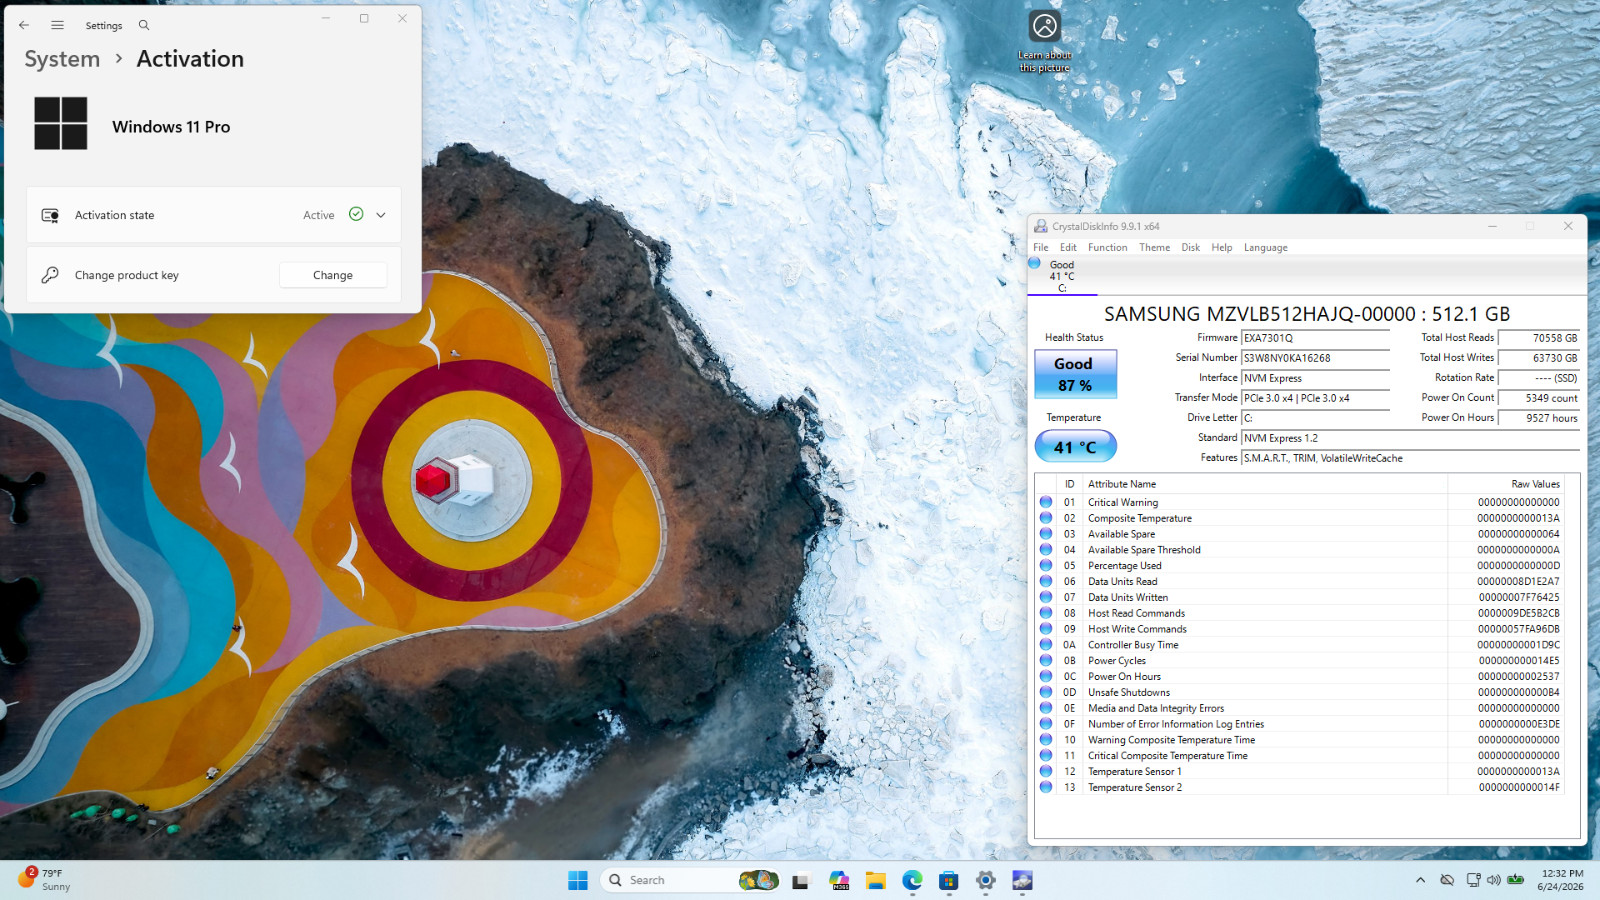Click the Settings search magnifier icon
Viewport: 1600px width, 900px height.
click(144, 25)
